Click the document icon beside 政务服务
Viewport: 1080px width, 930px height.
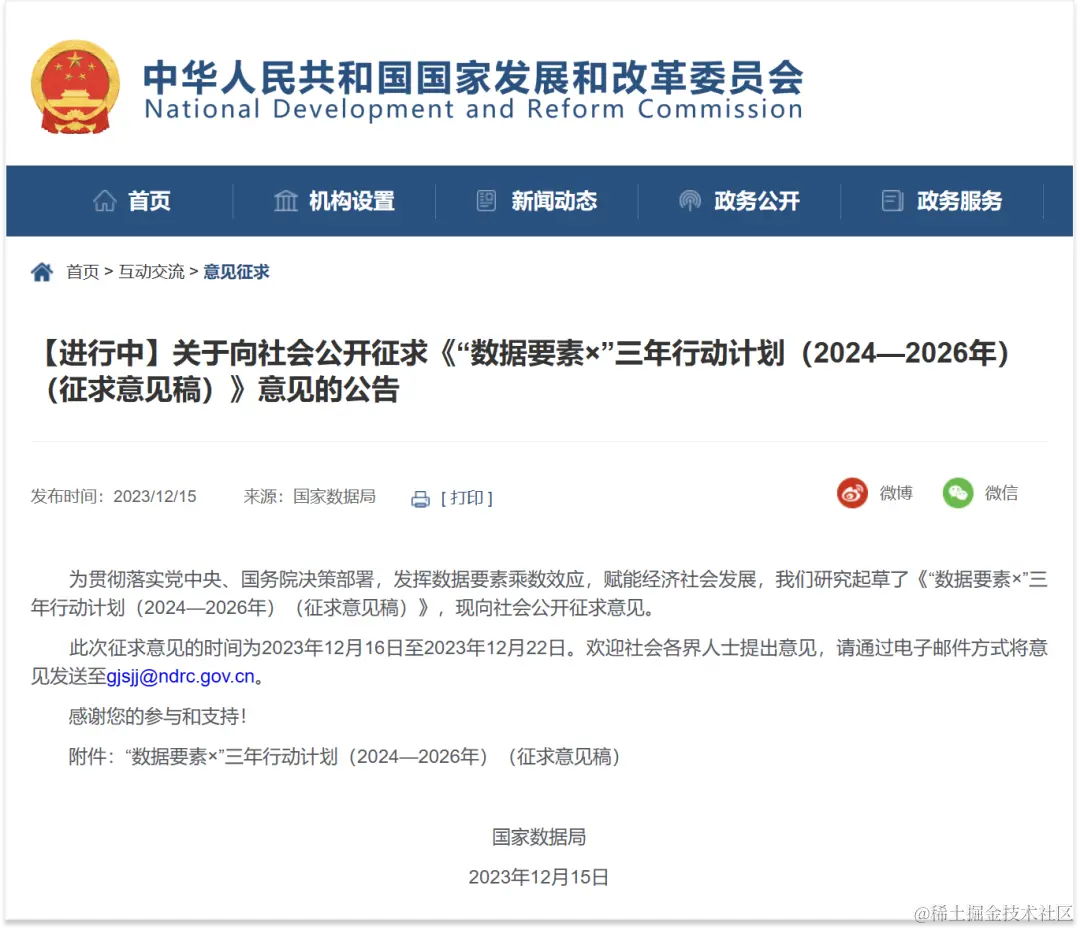tap(891, 200)
